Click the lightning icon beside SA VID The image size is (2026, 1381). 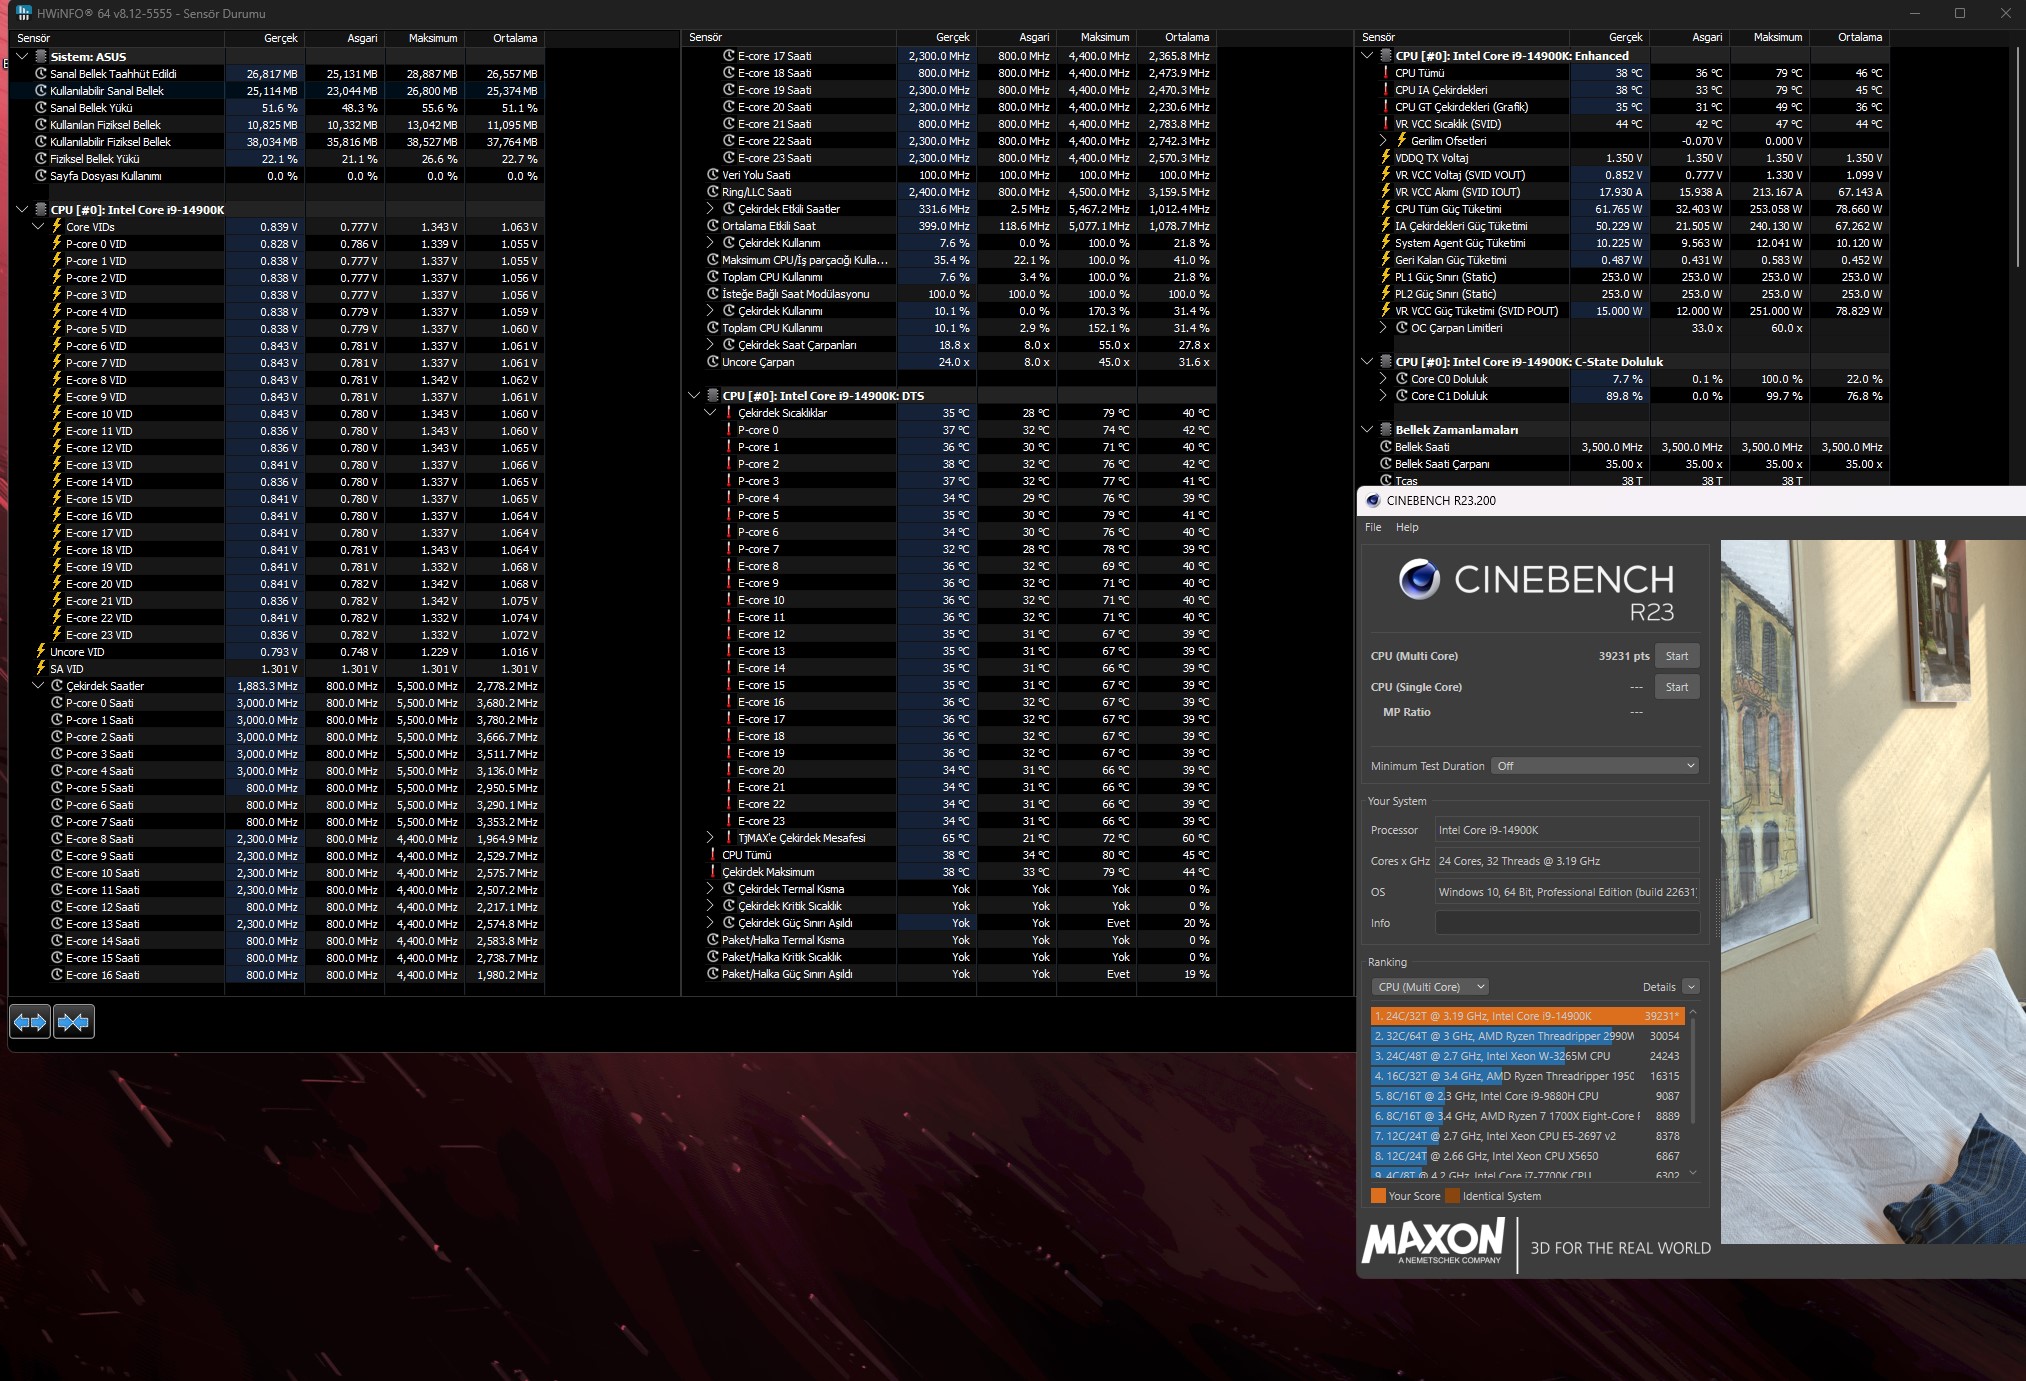pos(41,669)
